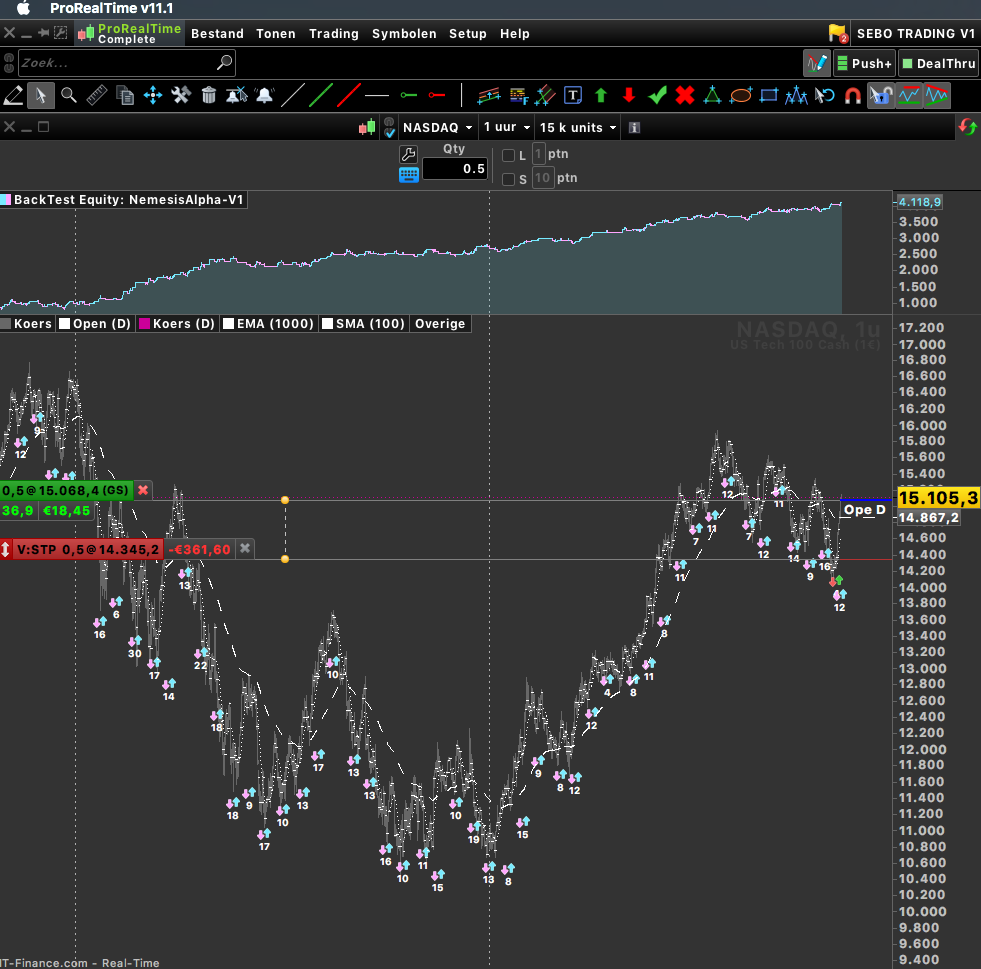Insert a red down arrow marker
The image size is (981, 969).
[629, 96]
